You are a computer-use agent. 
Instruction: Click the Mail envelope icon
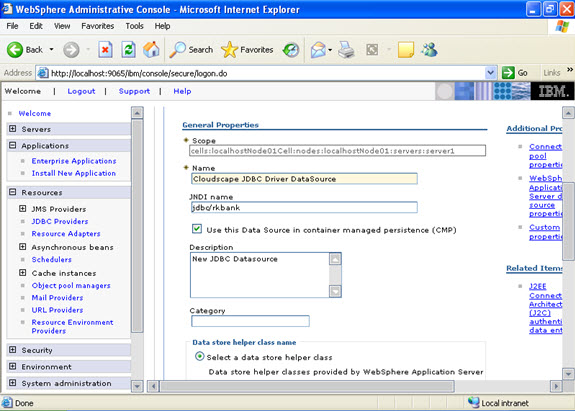pos(318,49)
